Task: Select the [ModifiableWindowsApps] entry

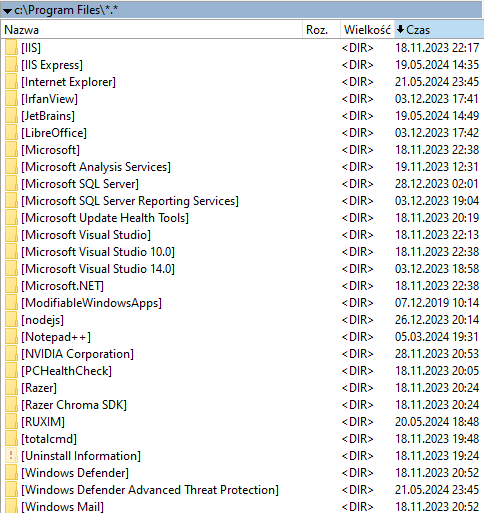Action: click(91, 303)
